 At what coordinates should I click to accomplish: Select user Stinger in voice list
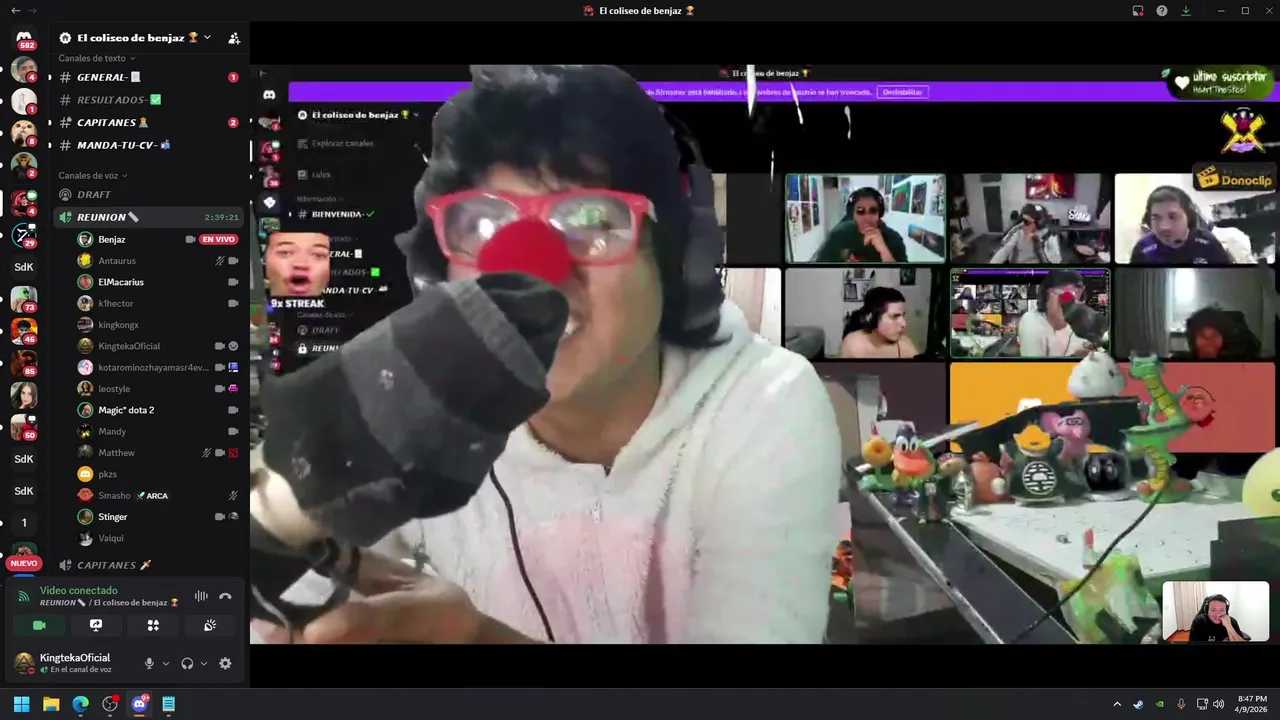pos(157,517)
